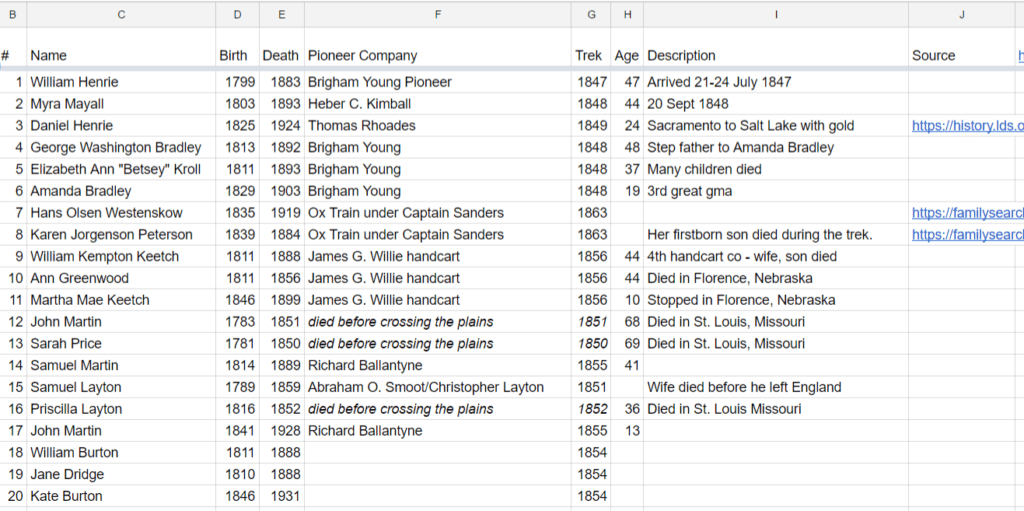Click 'Died in Florence, Nebraska' cell
Viewport: 1024px width, 511px height.
(x=776, y=278)
